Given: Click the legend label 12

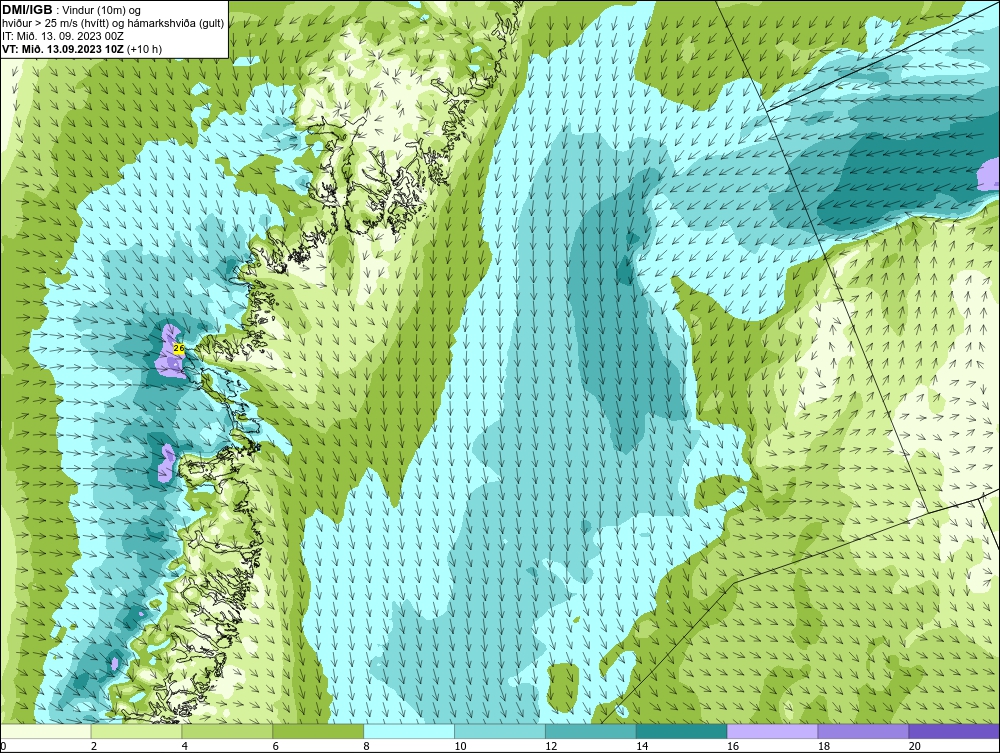Looking at the screenshot, I should [550, 746].
